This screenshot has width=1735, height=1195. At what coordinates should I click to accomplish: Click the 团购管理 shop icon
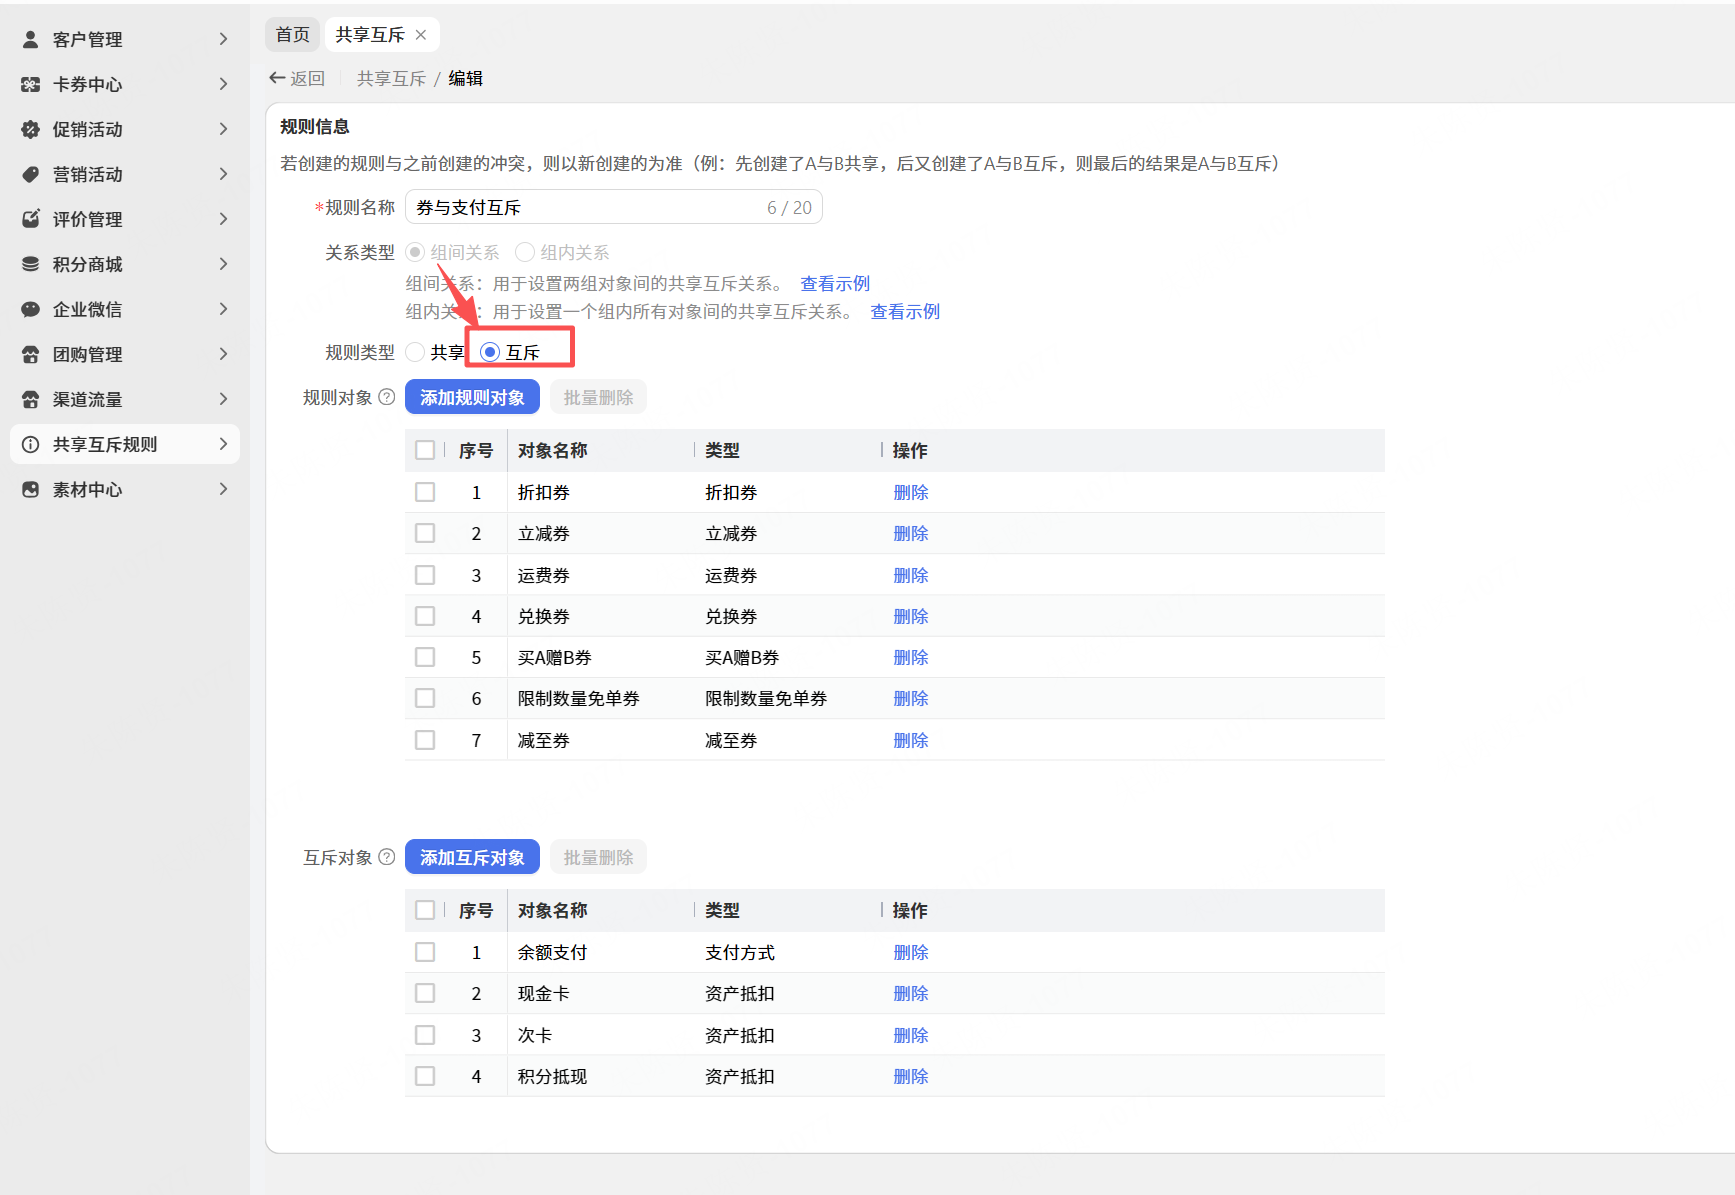pyautogui.click(x=31, y=354)
